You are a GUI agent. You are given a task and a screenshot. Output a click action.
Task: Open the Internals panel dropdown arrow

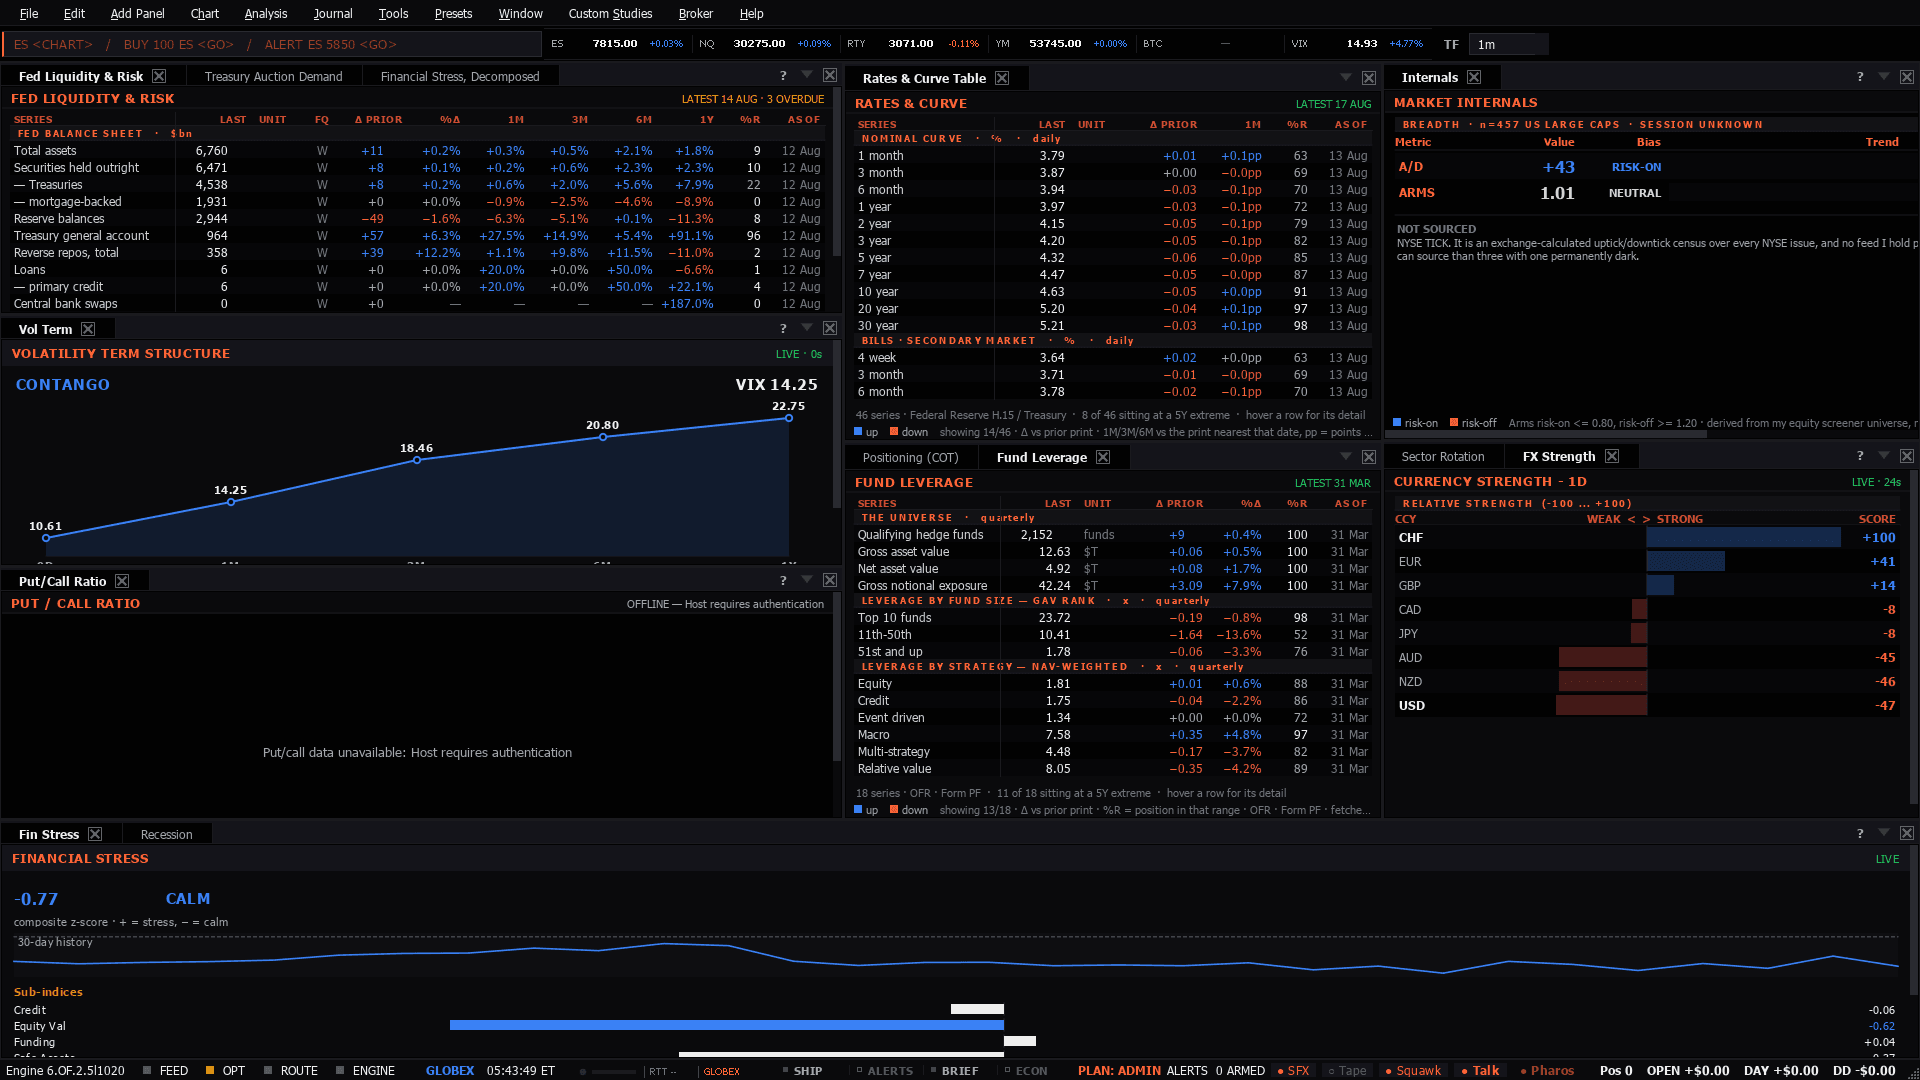[x=1884, y=76]
